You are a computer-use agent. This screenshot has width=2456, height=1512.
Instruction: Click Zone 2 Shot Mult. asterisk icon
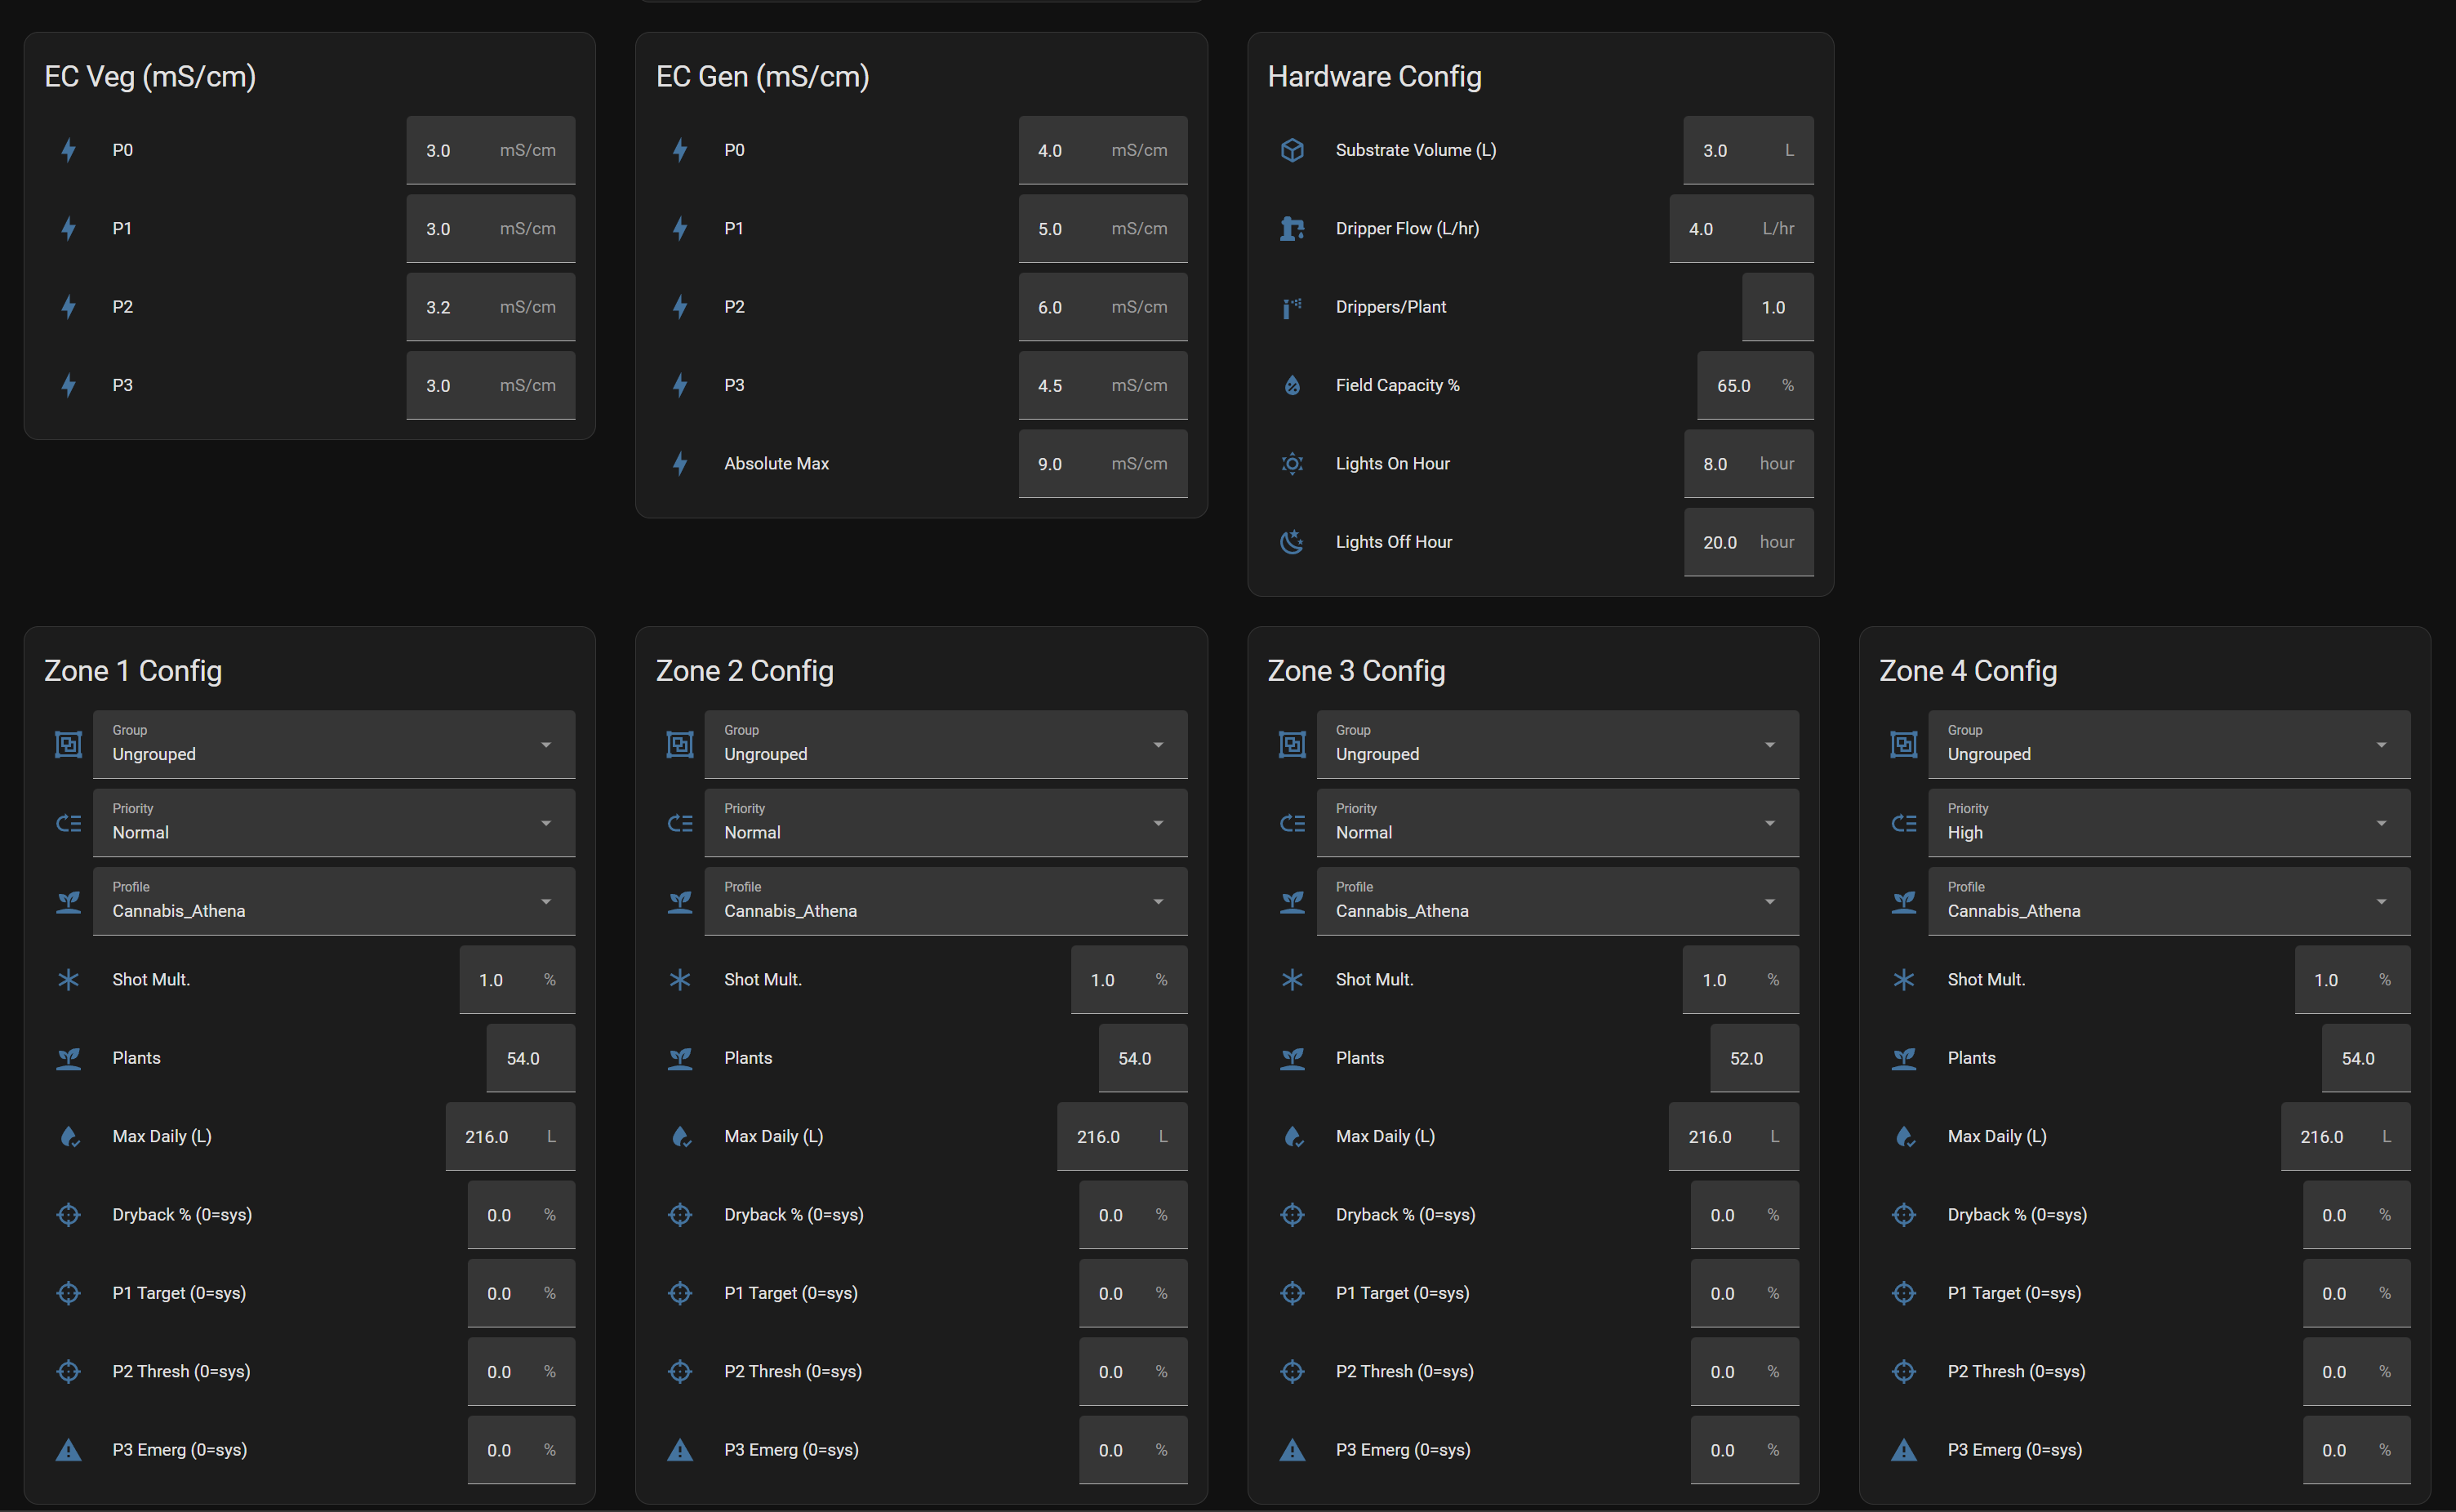680,980
